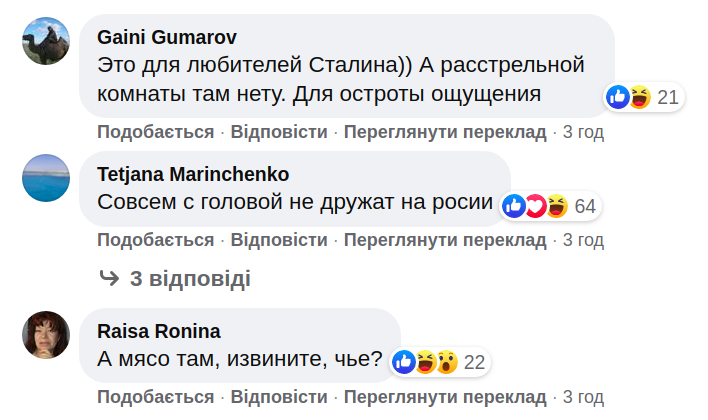Click the laughing emoji on Tetjana Marinchenko's comment

point(555,206)
